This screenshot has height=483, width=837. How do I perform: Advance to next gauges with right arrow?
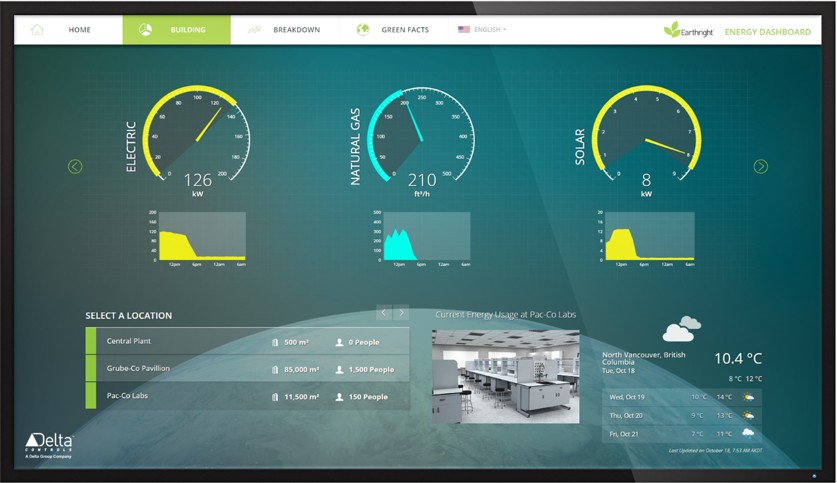(760, 167)
